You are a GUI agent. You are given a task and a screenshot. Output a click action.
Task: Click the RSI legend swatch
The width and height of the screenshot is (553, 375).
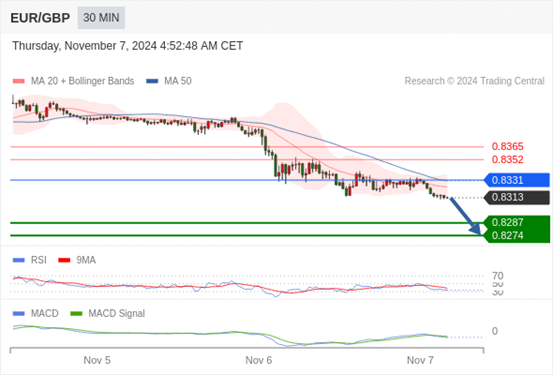[x=19, y=260]
